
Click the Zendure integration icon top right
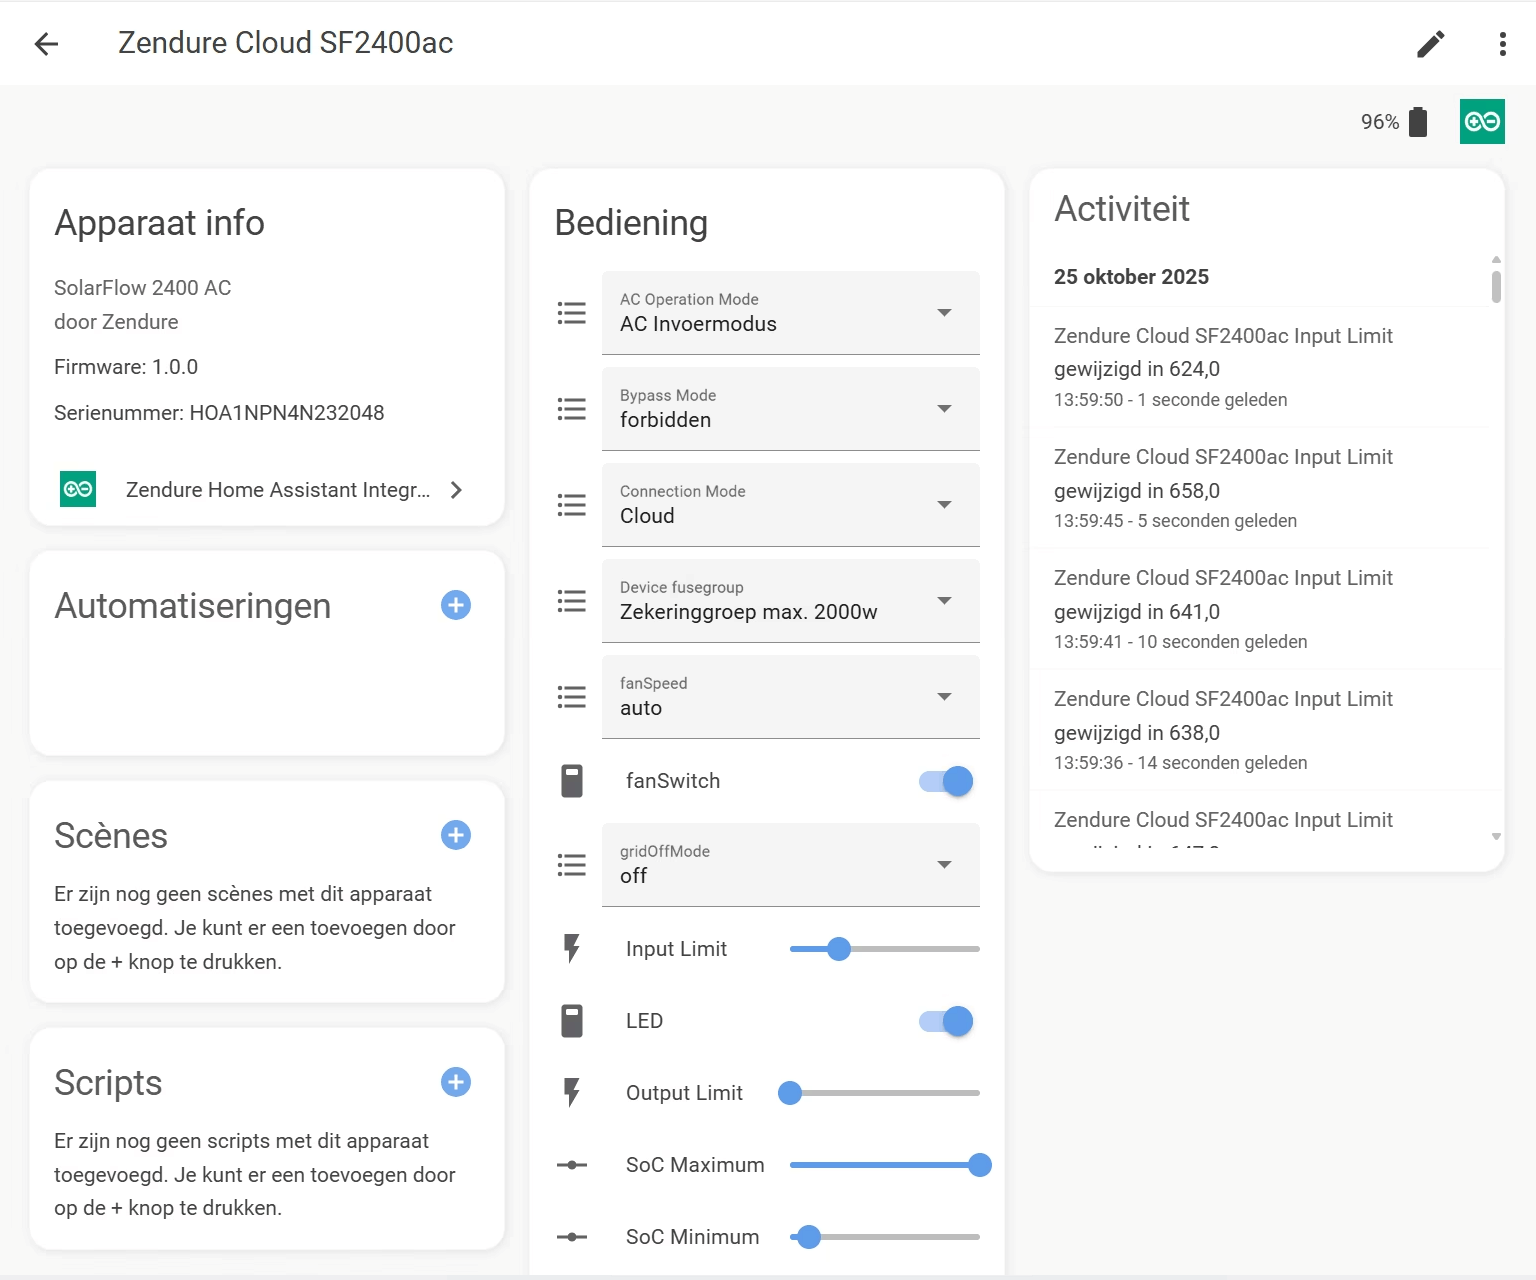pyautogui.click(x=1482, y=121)
